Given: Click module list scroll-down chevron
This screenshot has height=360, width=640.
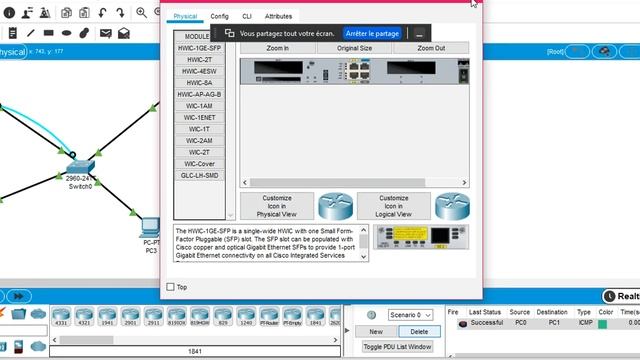Looking at the screenshot, I should coord(231,215).
